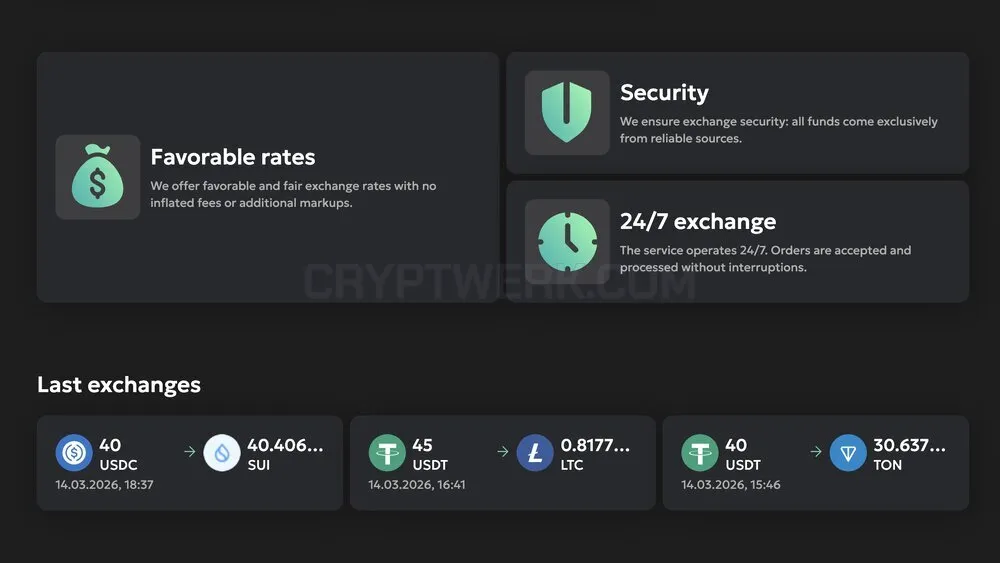
Task: Click the 14.03.2026, 18:37 timestamp
Action: pos(105,485)
